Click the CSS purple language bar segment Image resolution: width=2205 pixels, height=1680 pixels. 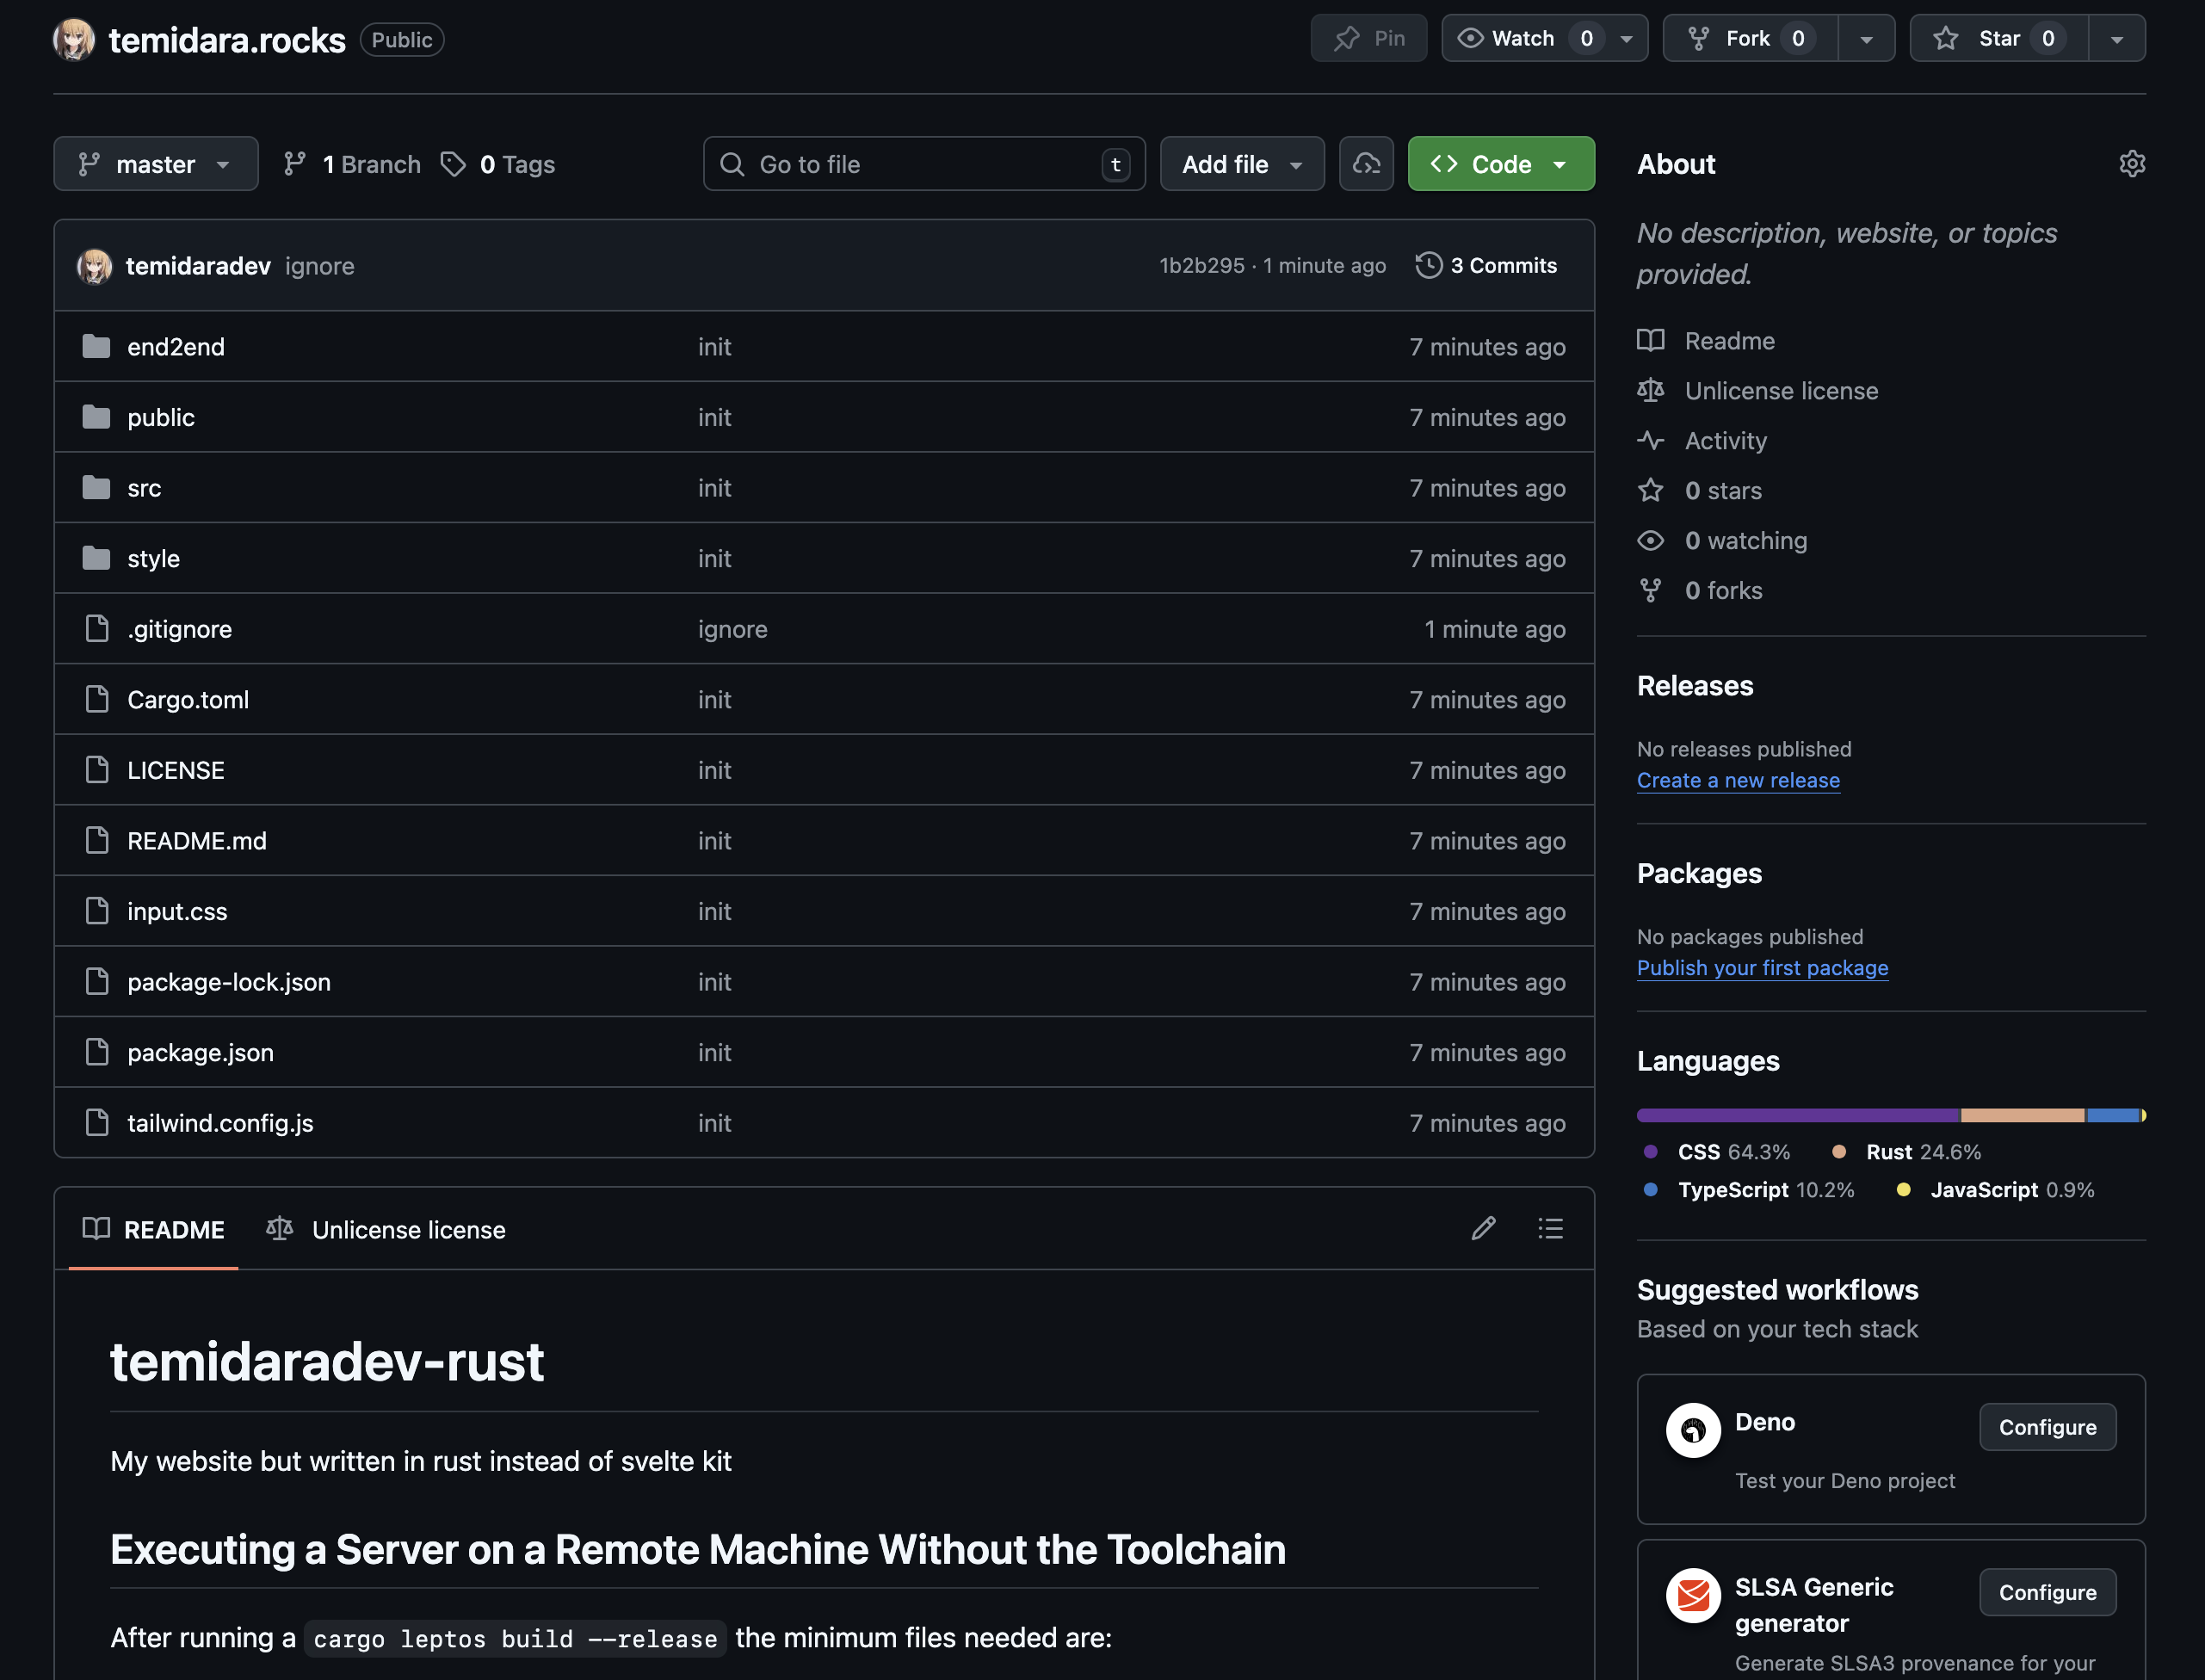click(1796, 1115)
